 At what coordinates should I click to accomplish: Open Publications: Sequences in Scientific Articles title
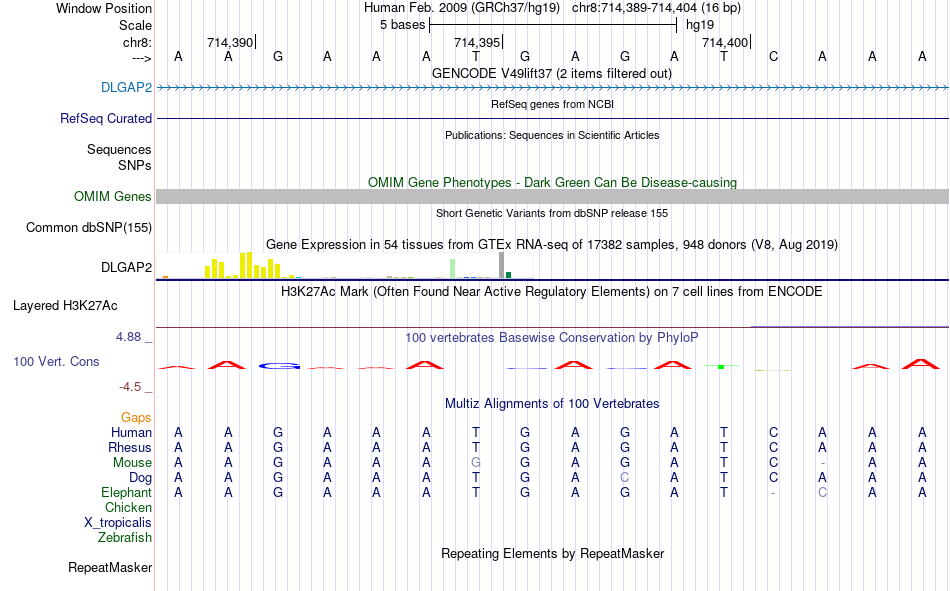click(552, 135)
